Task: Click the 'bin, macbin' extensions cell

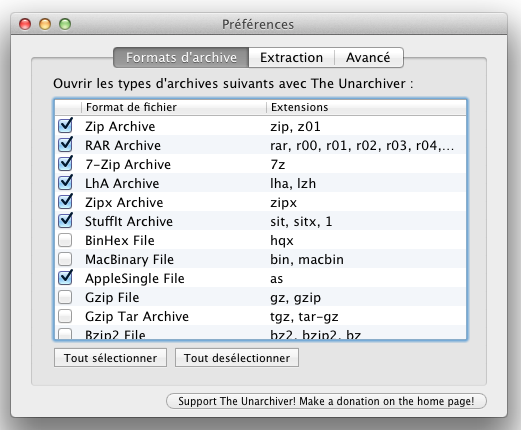Action: coord(307,260)
